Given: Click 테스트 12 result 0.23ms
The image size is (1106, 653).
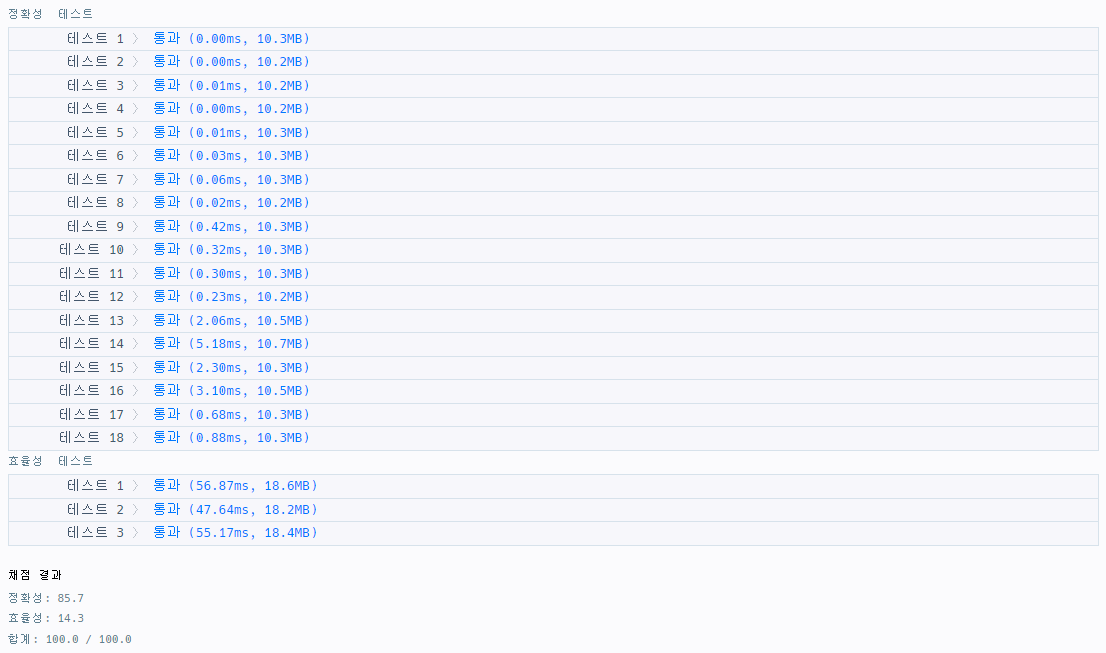Looking at the screenshot, I should pos(231,297).
